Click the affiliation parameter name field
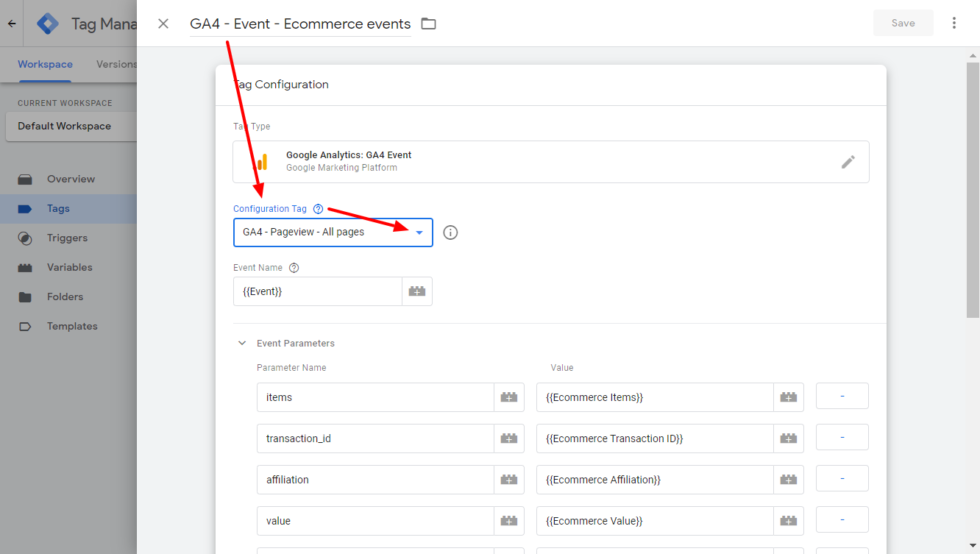Image resolution: width=980 pixels, height=554 pixels. (375, 480)
